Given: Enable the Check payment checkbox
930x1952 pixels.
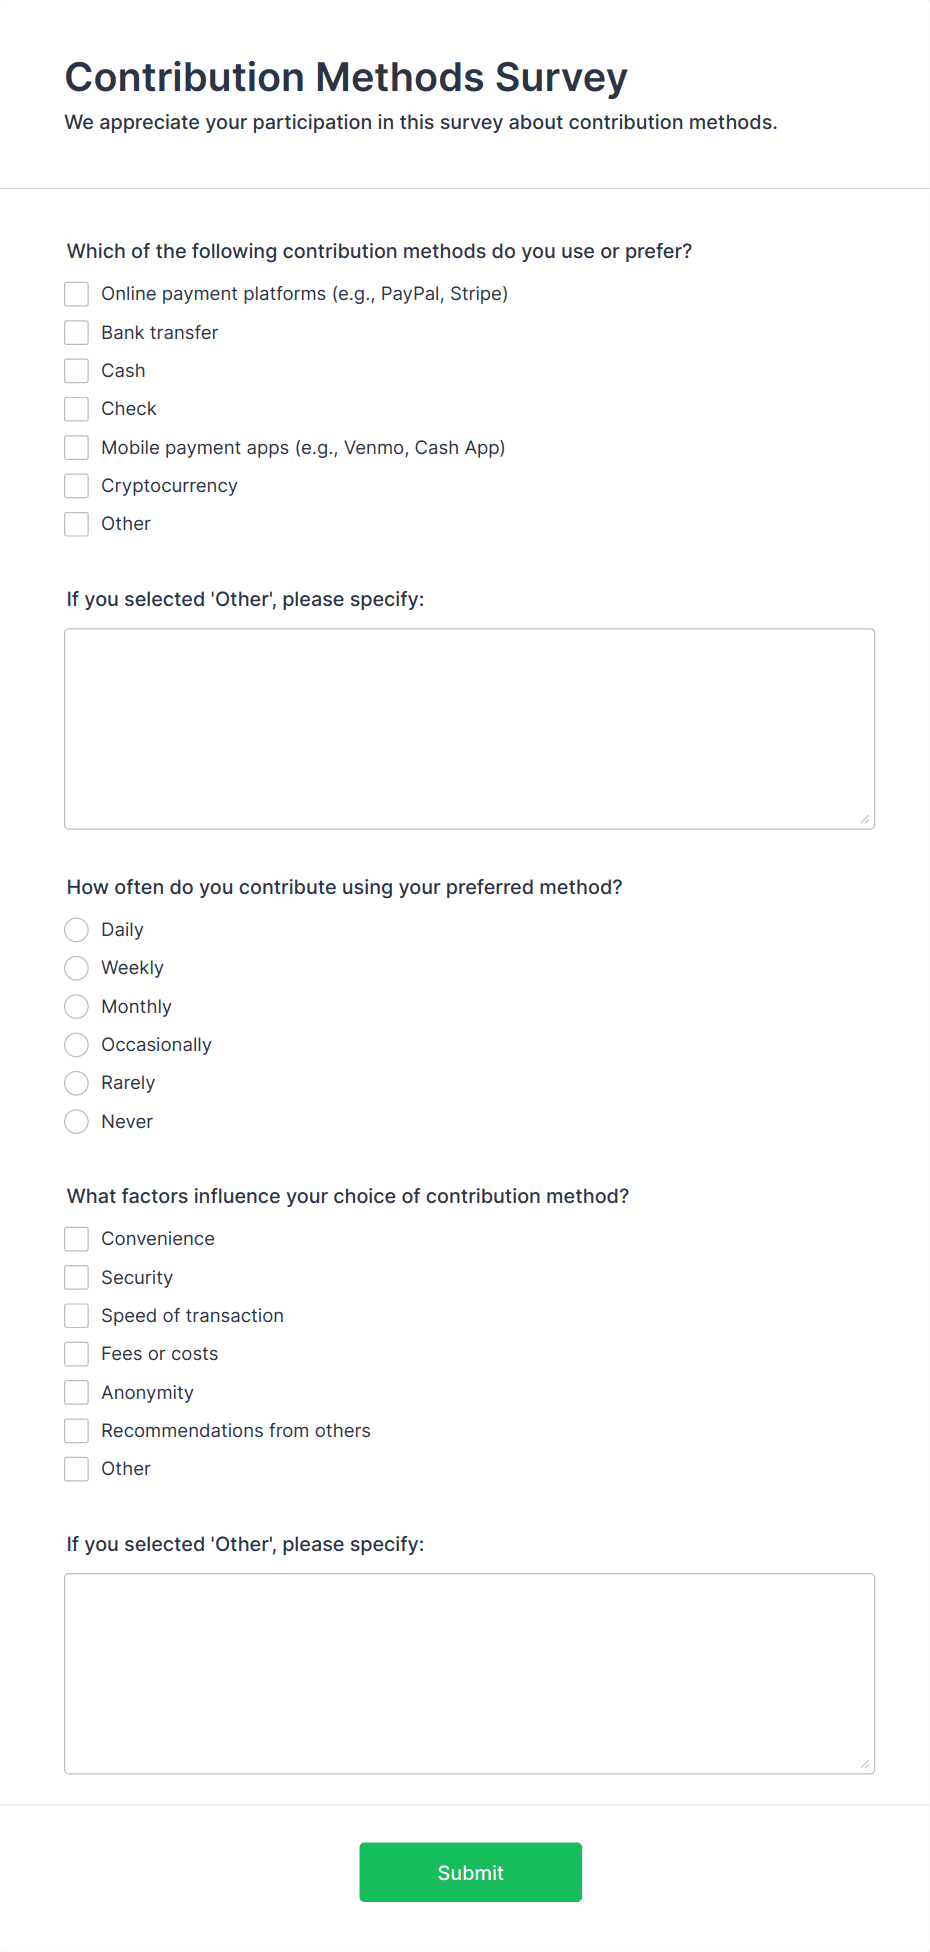Looking at the screenshot, I should tap(77, 409).
